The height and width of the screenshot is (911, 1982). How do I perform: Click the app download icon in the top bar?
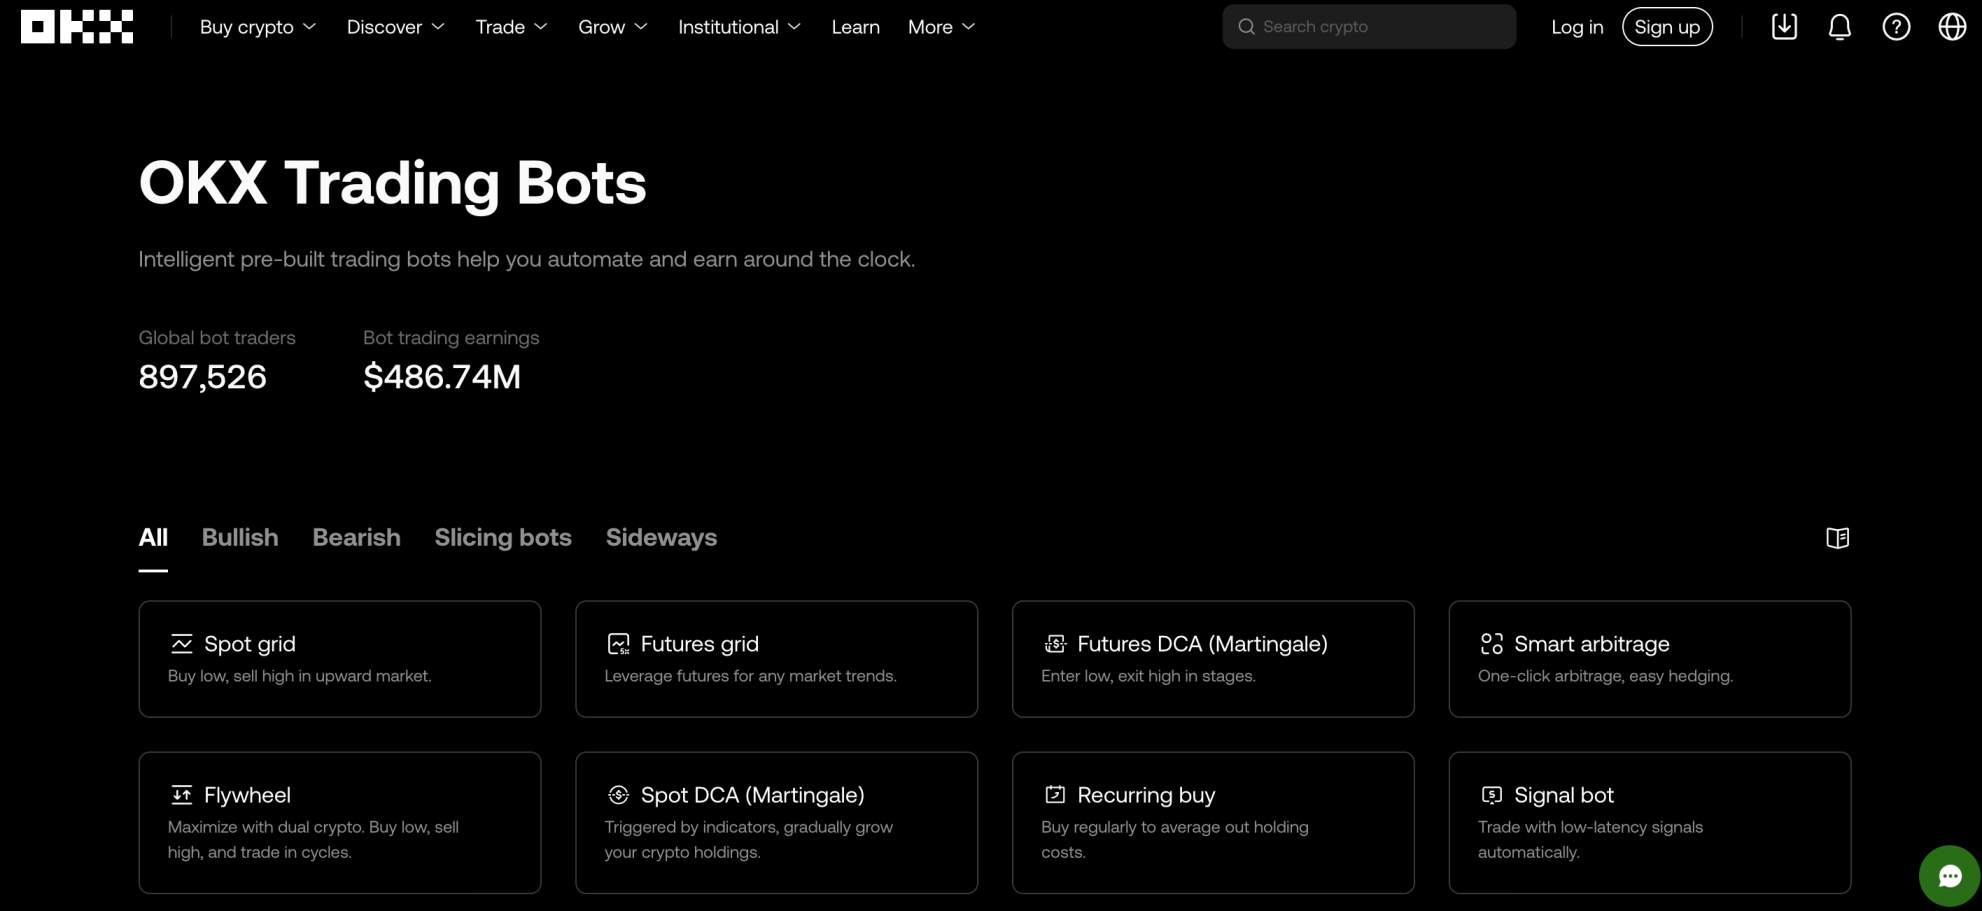point(1783,26)
